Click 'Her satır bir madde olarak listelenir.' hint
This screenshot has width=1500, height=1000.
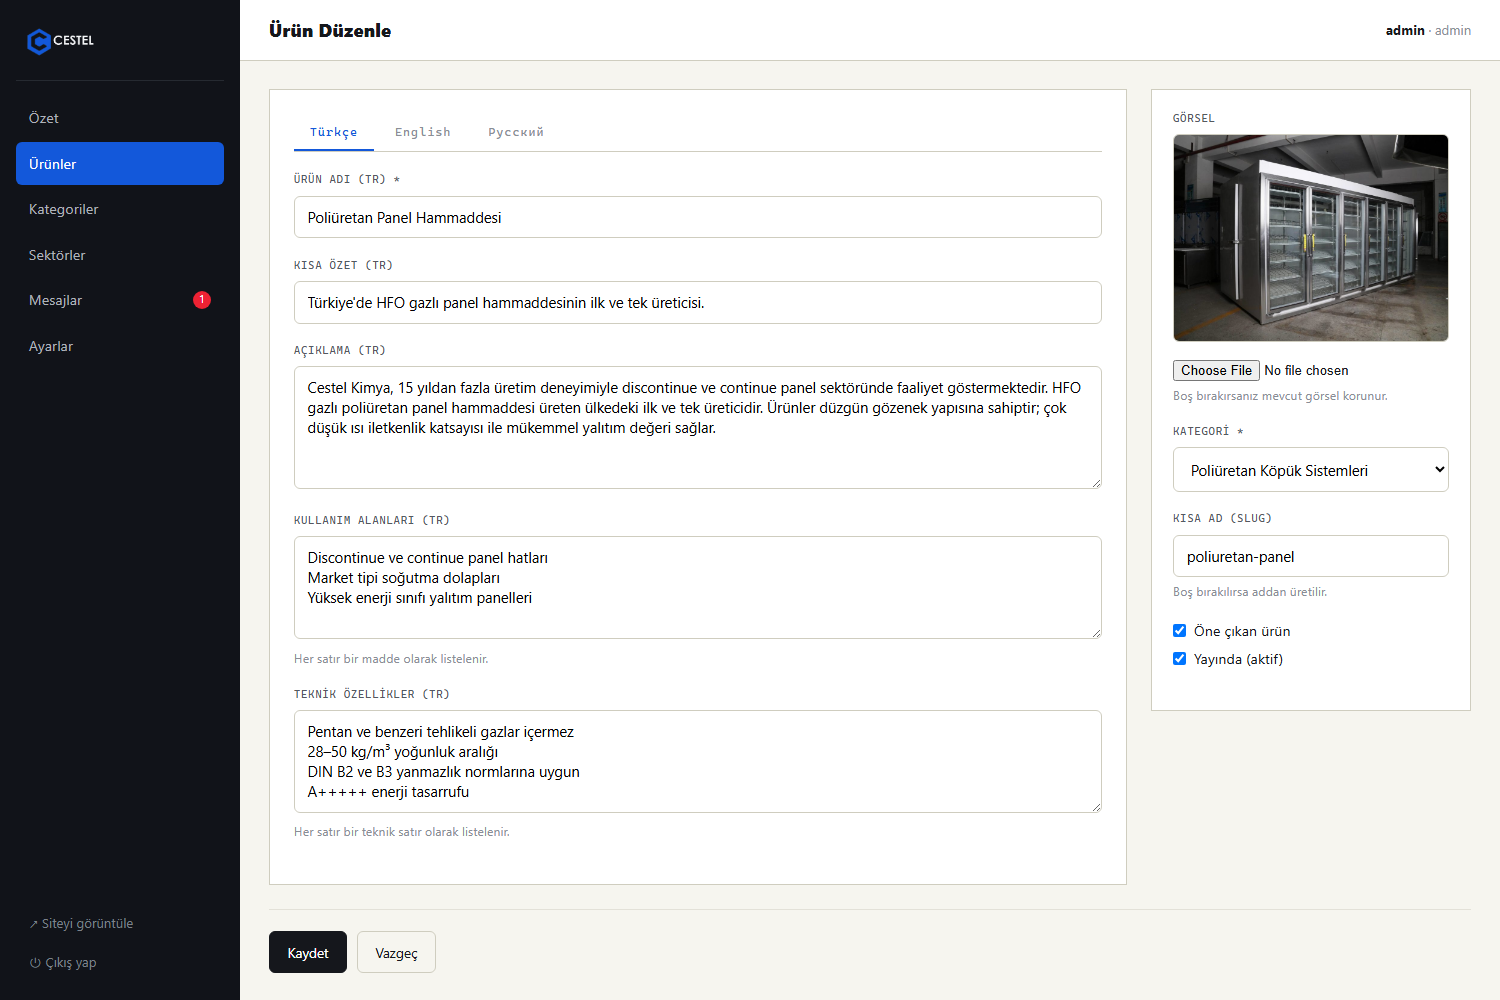[x=391, y=659]
